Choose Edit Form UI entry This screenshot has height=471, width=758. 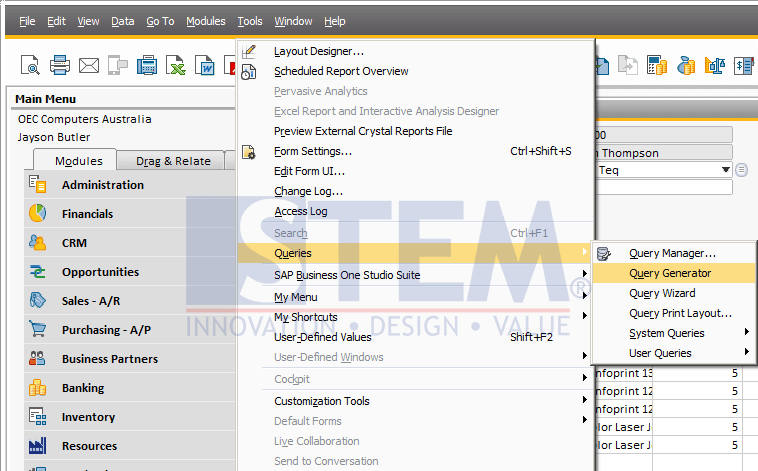[416, 171]
